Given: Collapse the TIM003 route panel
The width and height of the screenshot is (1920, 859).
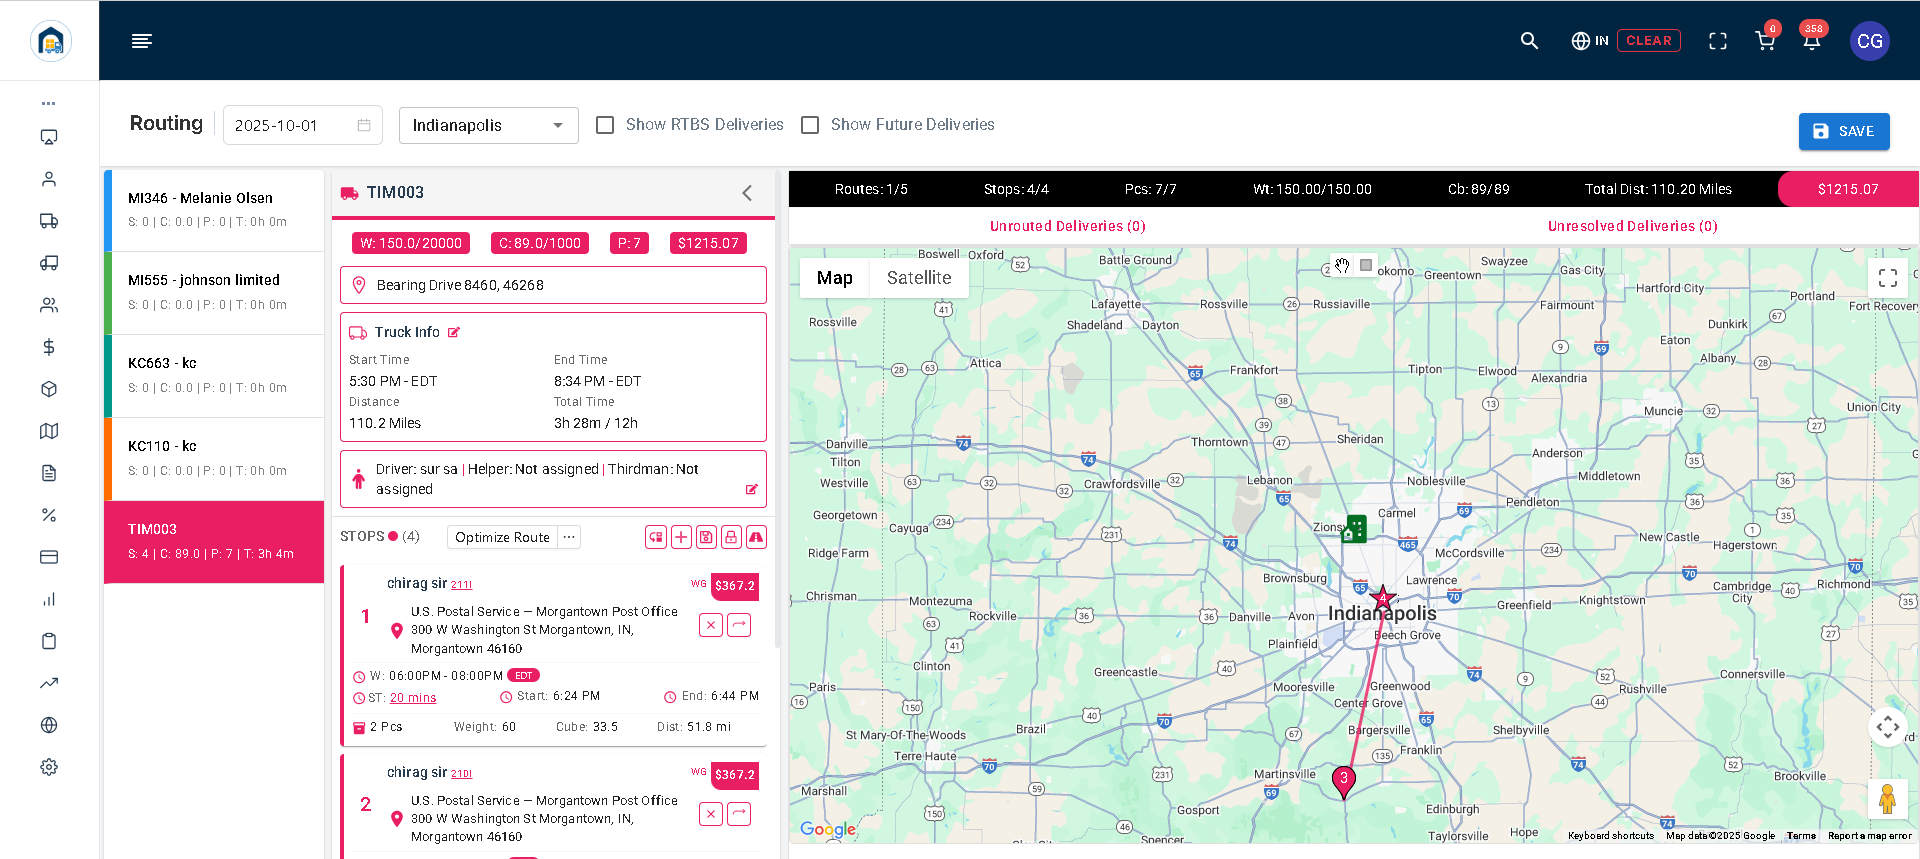Looking at the screenshot, I should click(747, 193).
